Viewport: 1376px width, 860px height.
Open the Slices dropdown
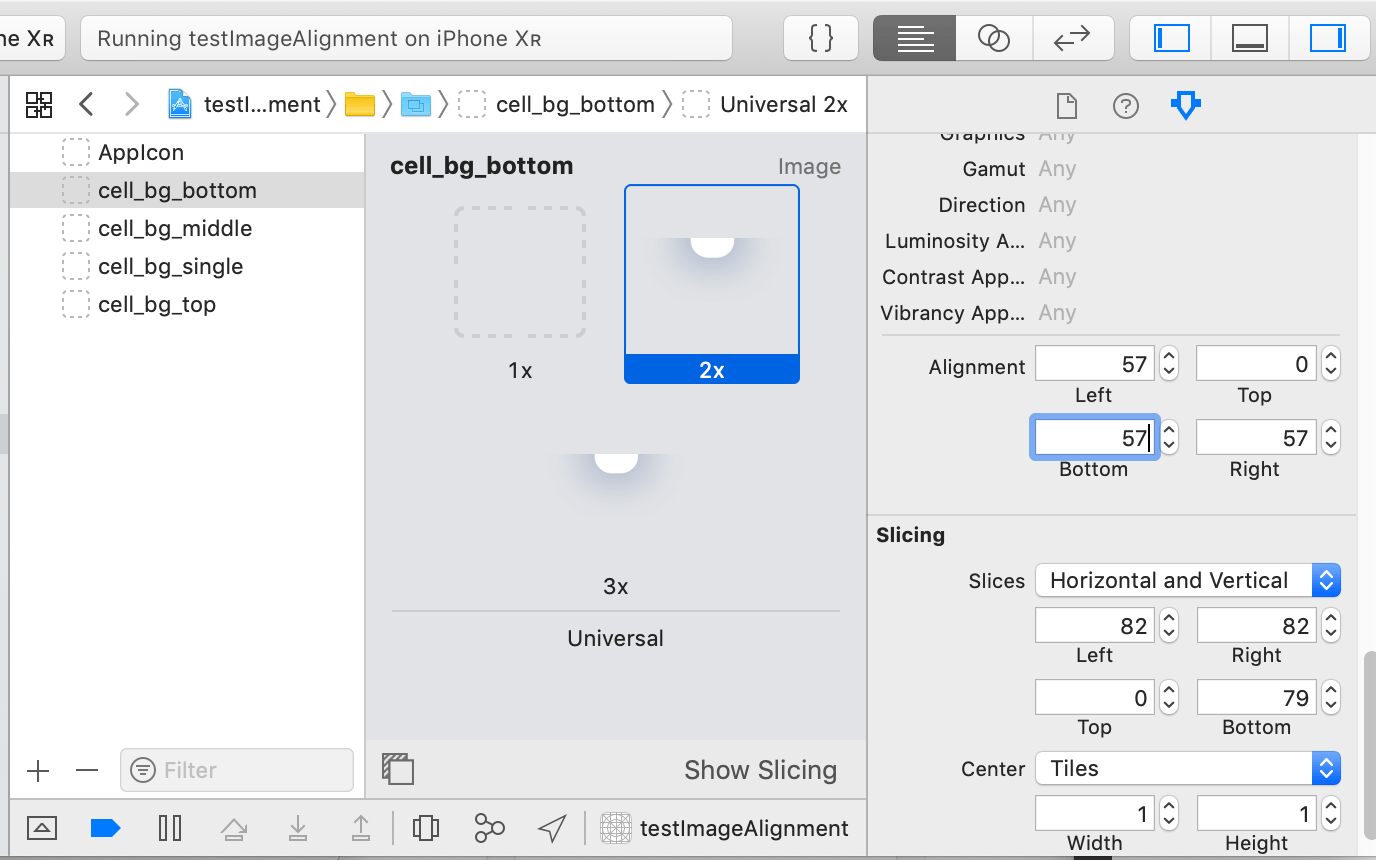(x=1186, y=580)
